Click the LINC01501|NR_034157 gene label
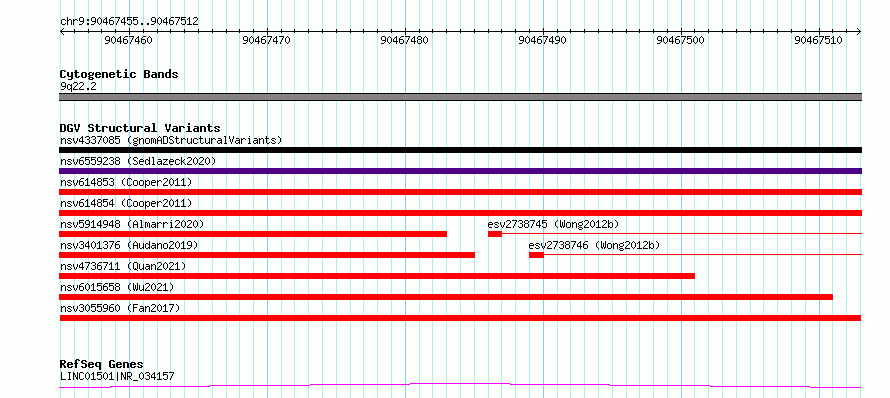This screenshot has height=398, width=890. click(117, 376)
